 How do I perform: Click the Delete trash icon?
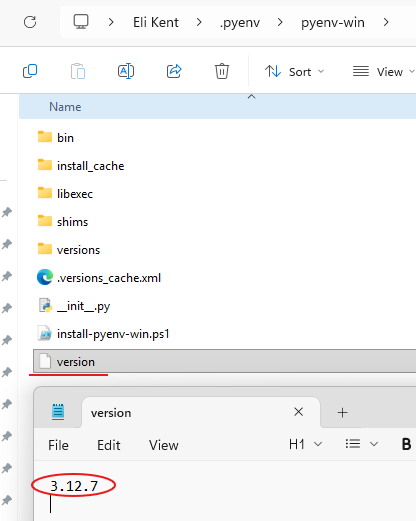pos(222,71)
